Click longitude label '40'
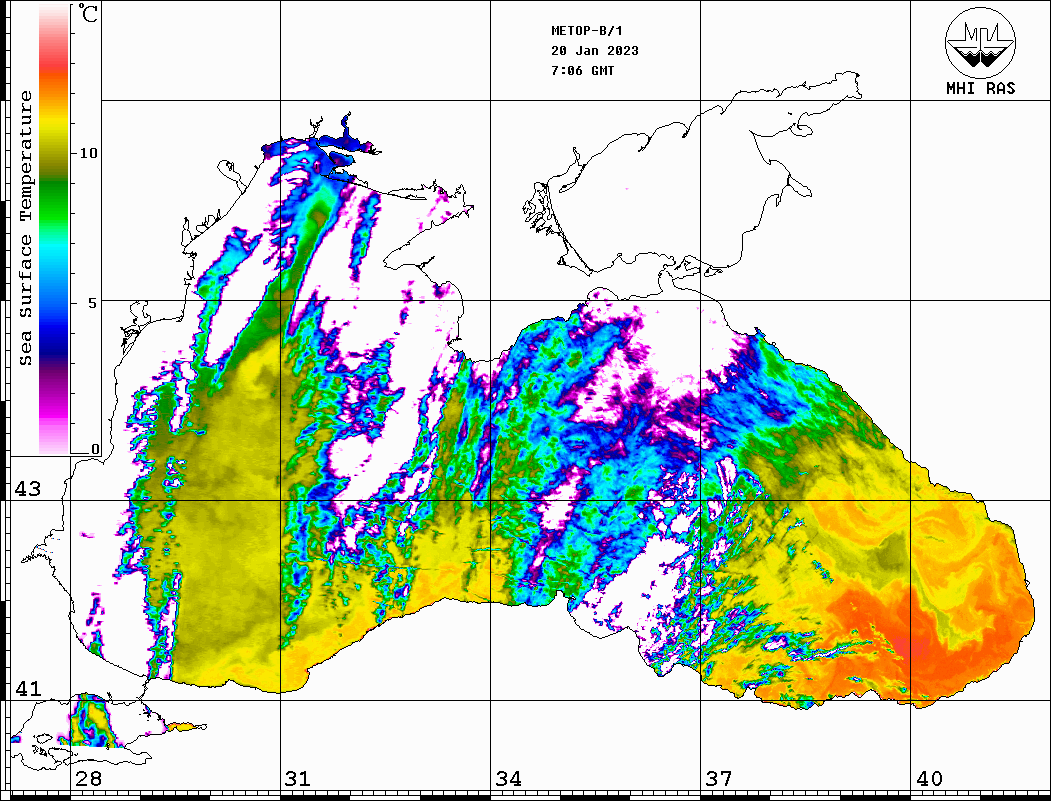The width and height of the screenshot is (1051, 801). tap(929, 779)
